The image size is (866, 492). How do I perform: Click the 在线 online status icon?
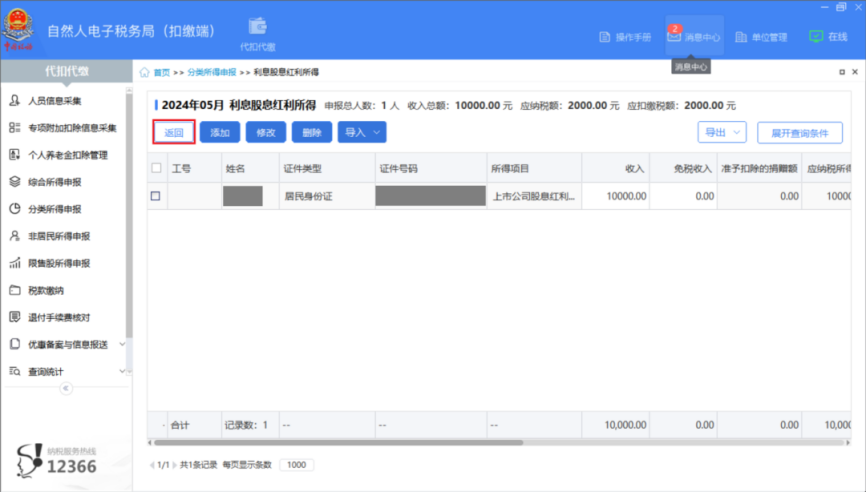(816, 37)
